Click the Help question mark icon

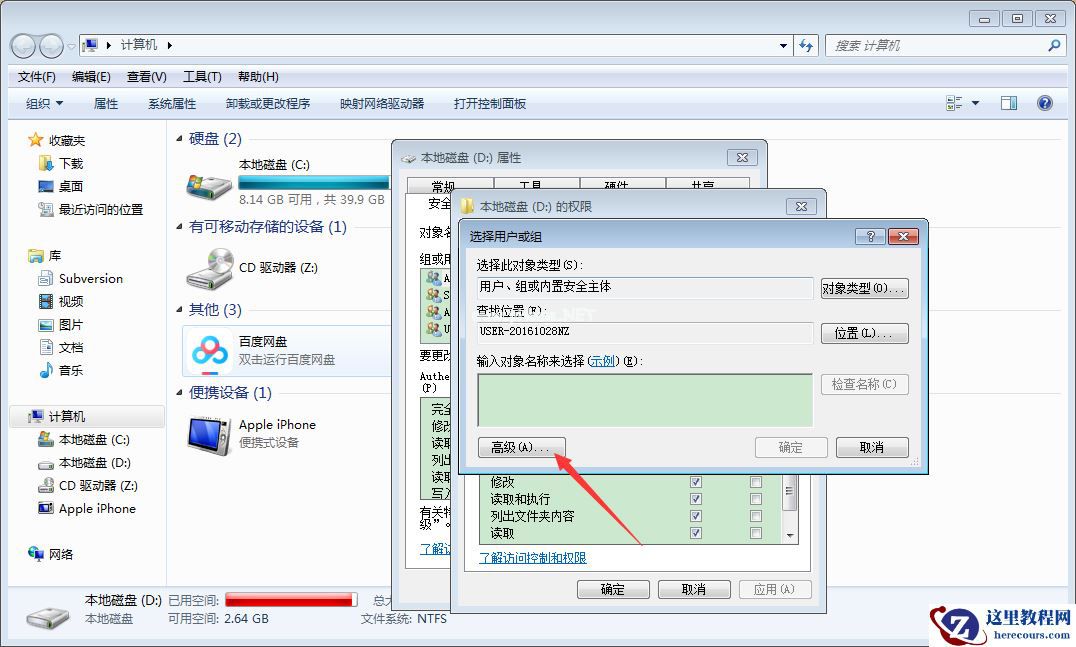1044,103
